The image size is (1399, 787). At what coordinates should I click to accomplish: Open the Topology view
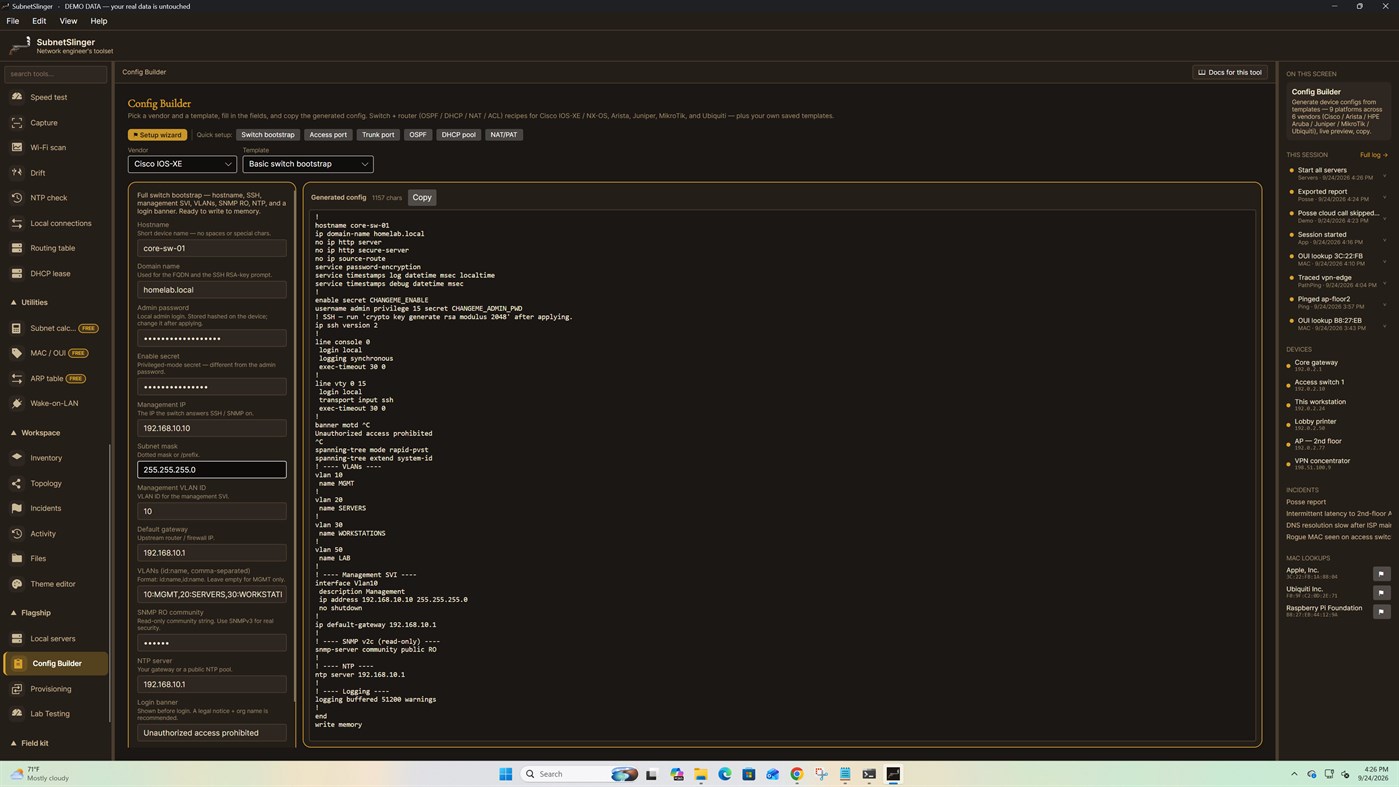click(x=56, y=483)
